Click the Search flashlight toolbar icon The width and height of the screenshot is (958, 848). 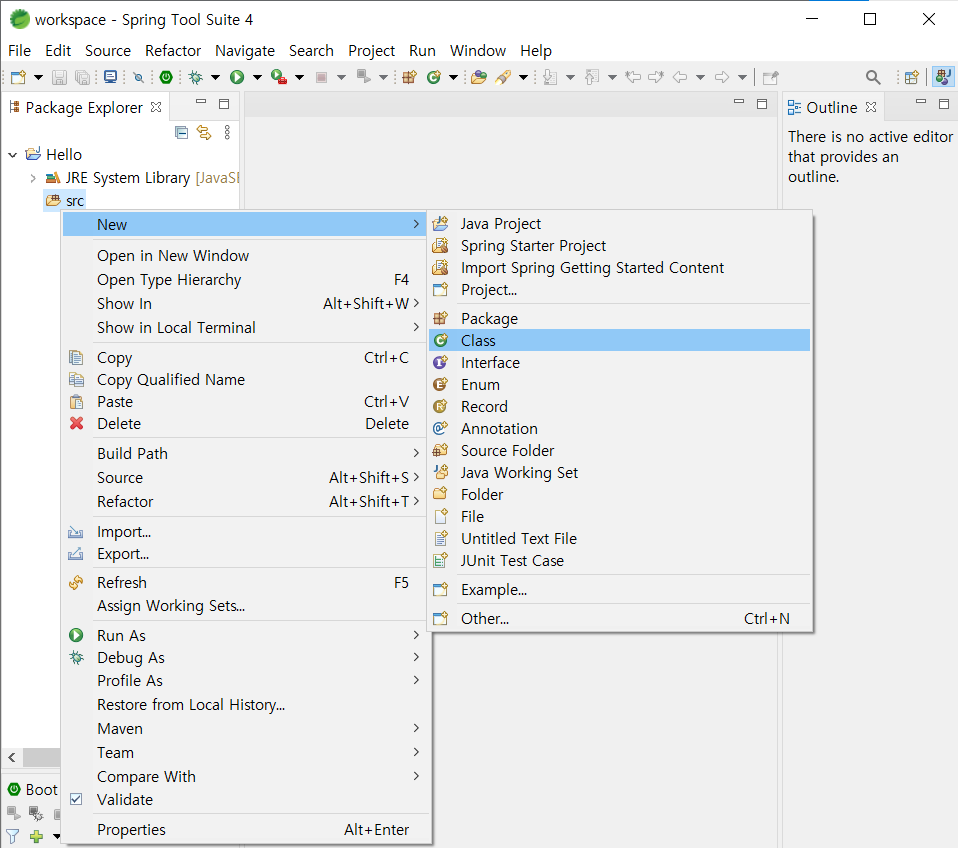503,77
